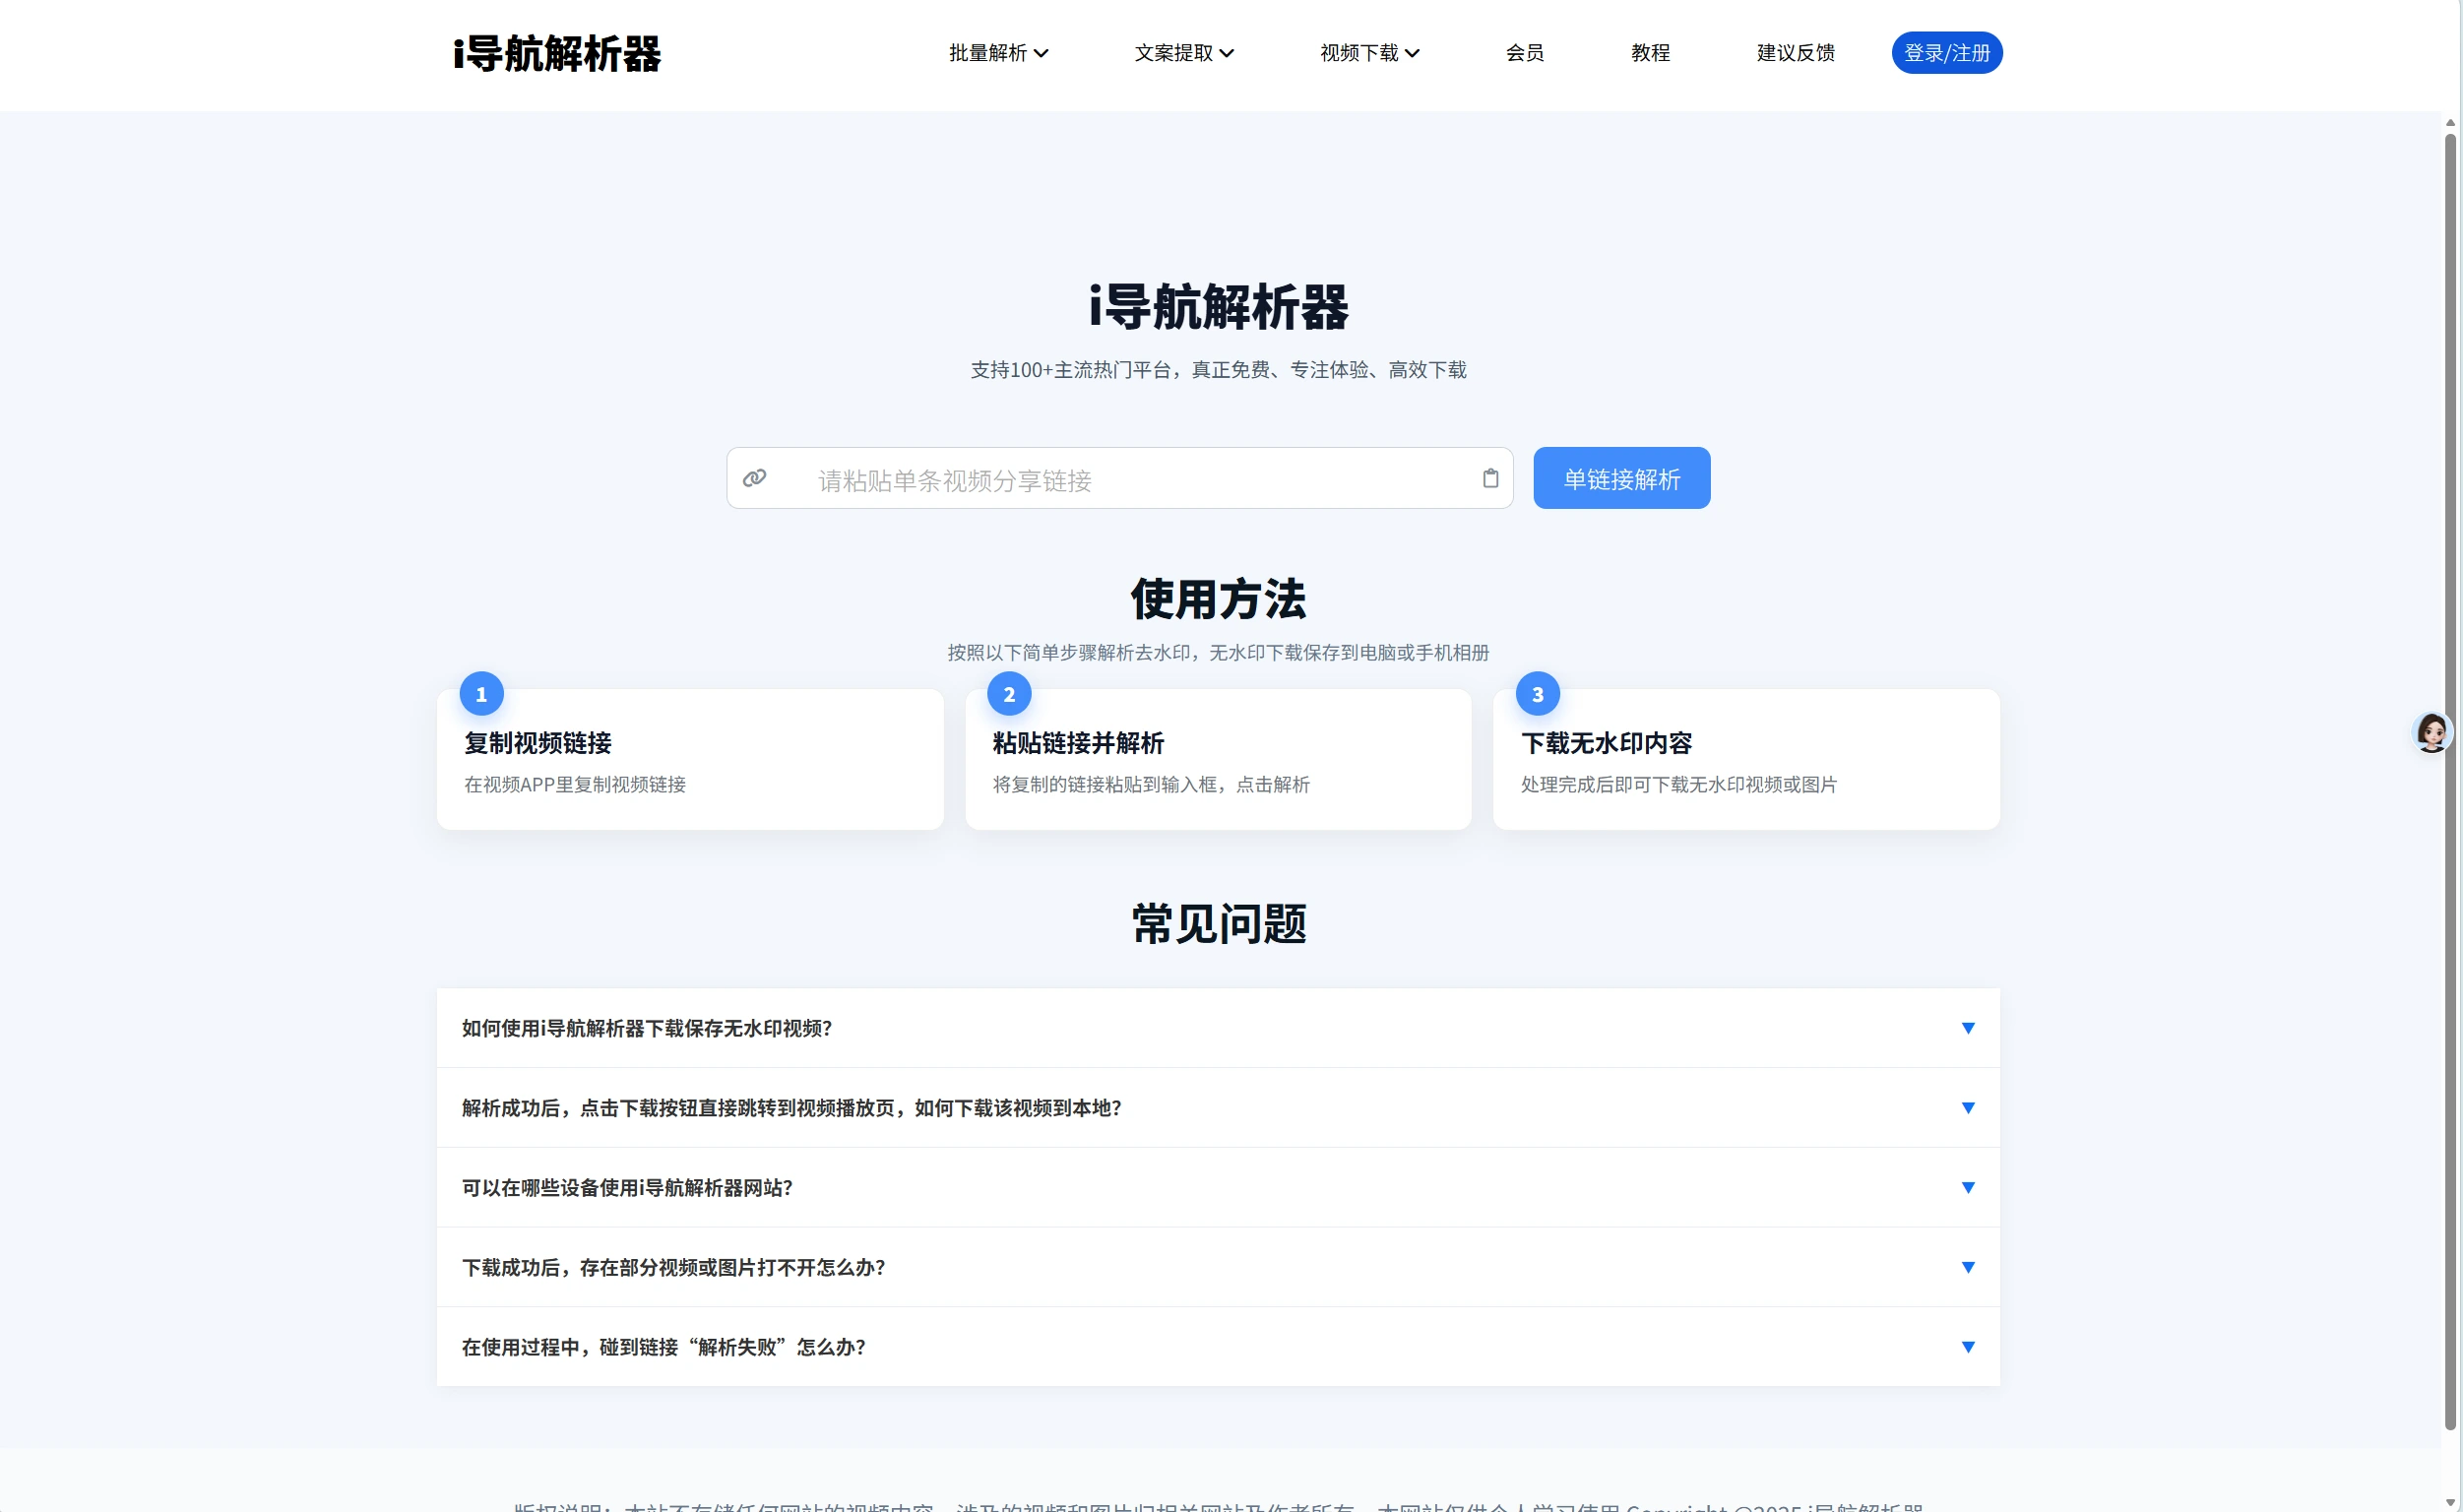This screenshot has width=2463, height=1512.
Task: Open 建议反馈 in navigation
Action: click(x=1795, y=53)
